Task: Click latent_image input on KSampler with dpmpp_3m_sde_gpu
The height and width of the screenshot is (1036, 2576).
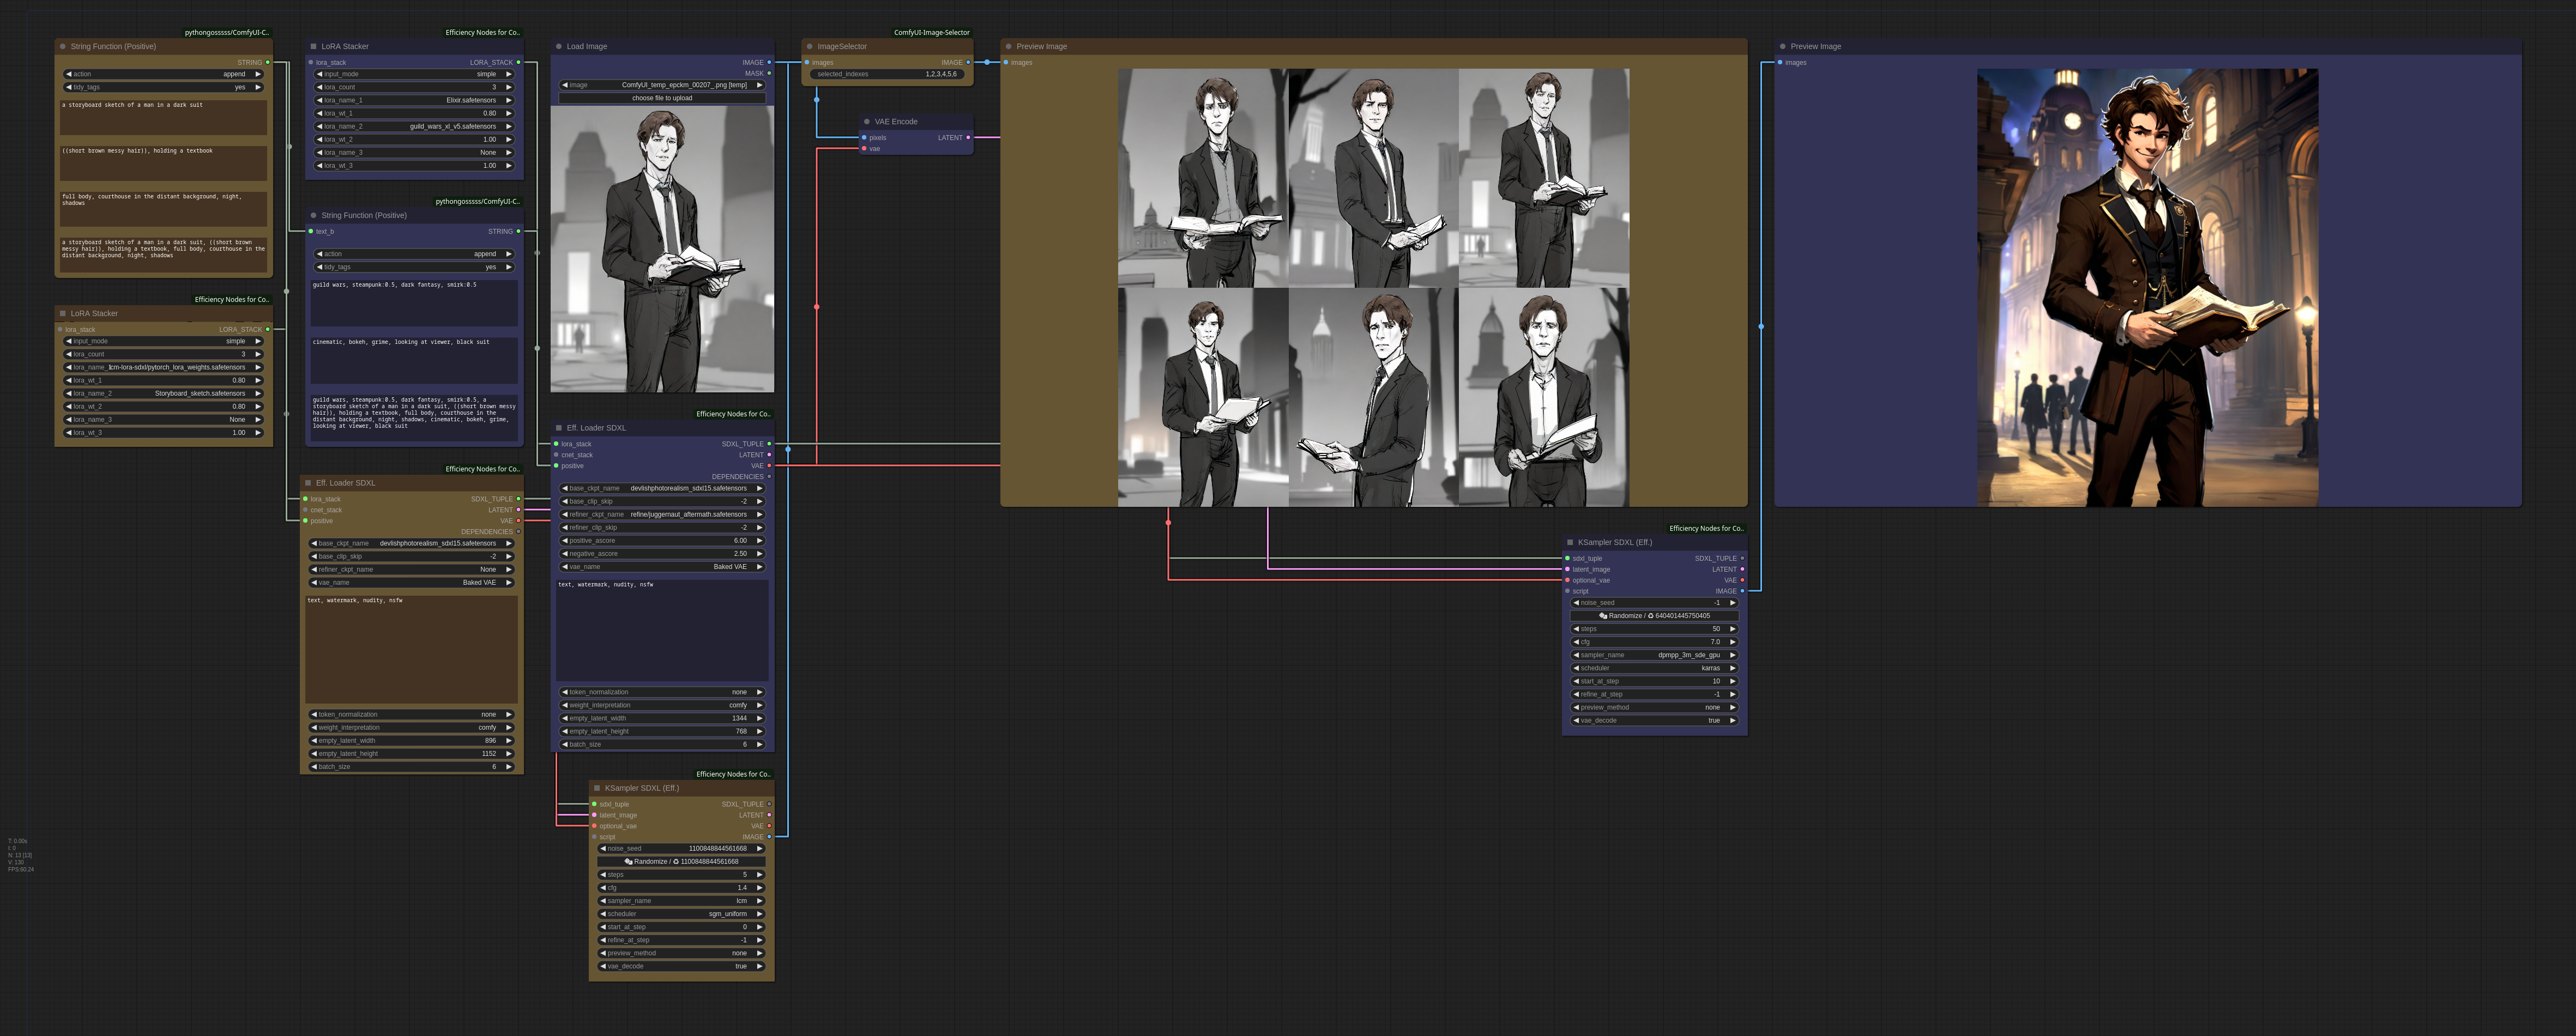Action: point(1567,569)
